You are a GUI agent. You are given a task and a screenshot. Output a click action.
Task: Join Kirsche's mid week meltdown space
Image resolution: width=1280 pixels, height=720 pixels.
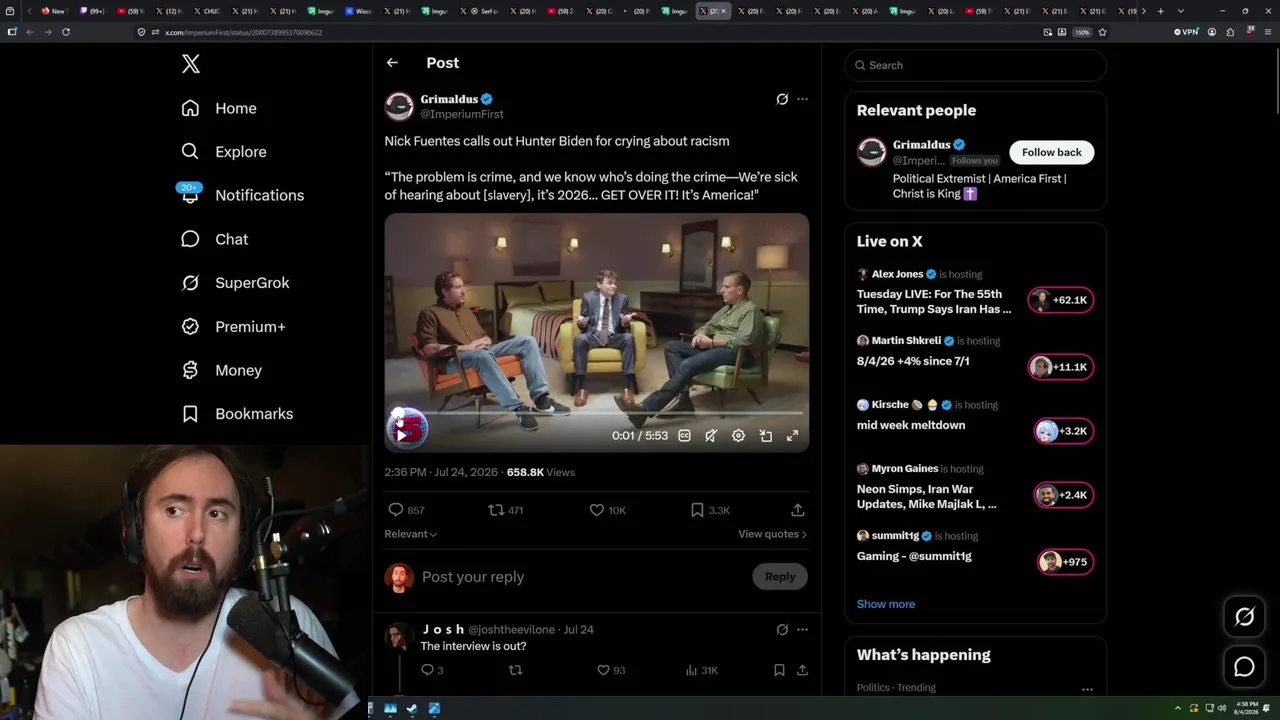[1063, 431]
